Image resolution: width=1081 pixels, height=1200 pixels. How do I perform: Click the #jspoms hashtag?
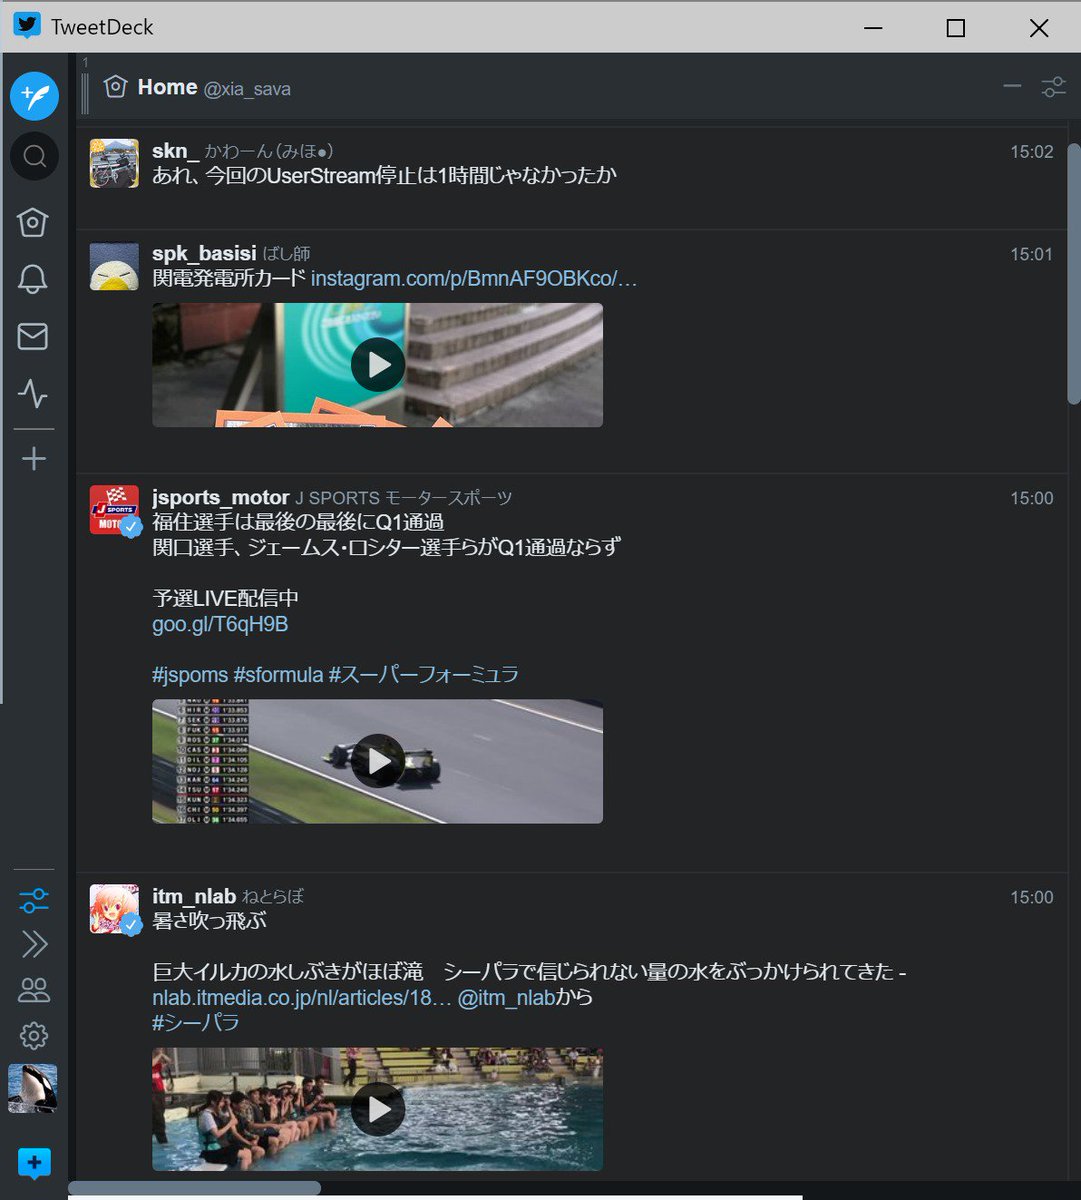click(x=190, y=674)
